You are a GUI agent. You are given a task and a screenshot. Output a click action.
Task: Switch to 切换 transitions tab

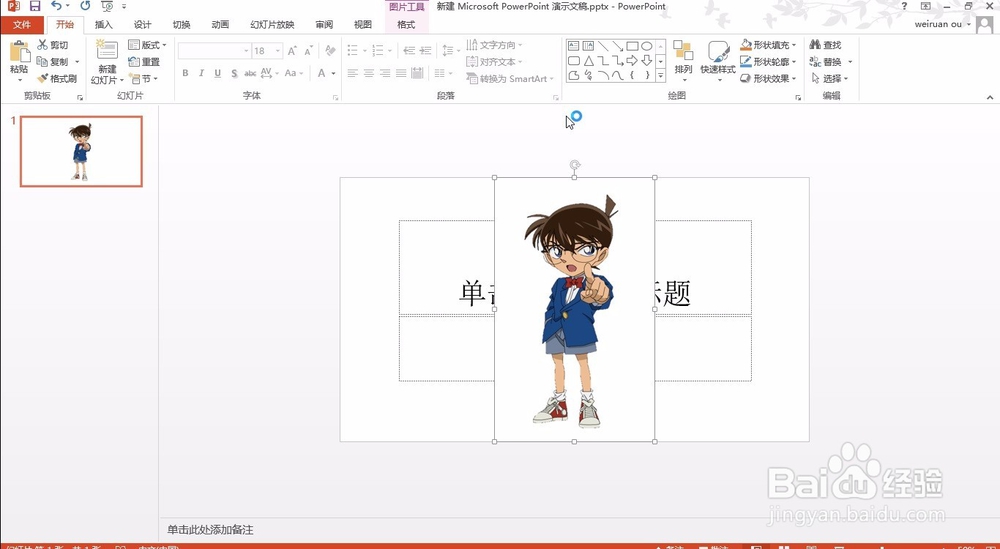coord(181,25)
